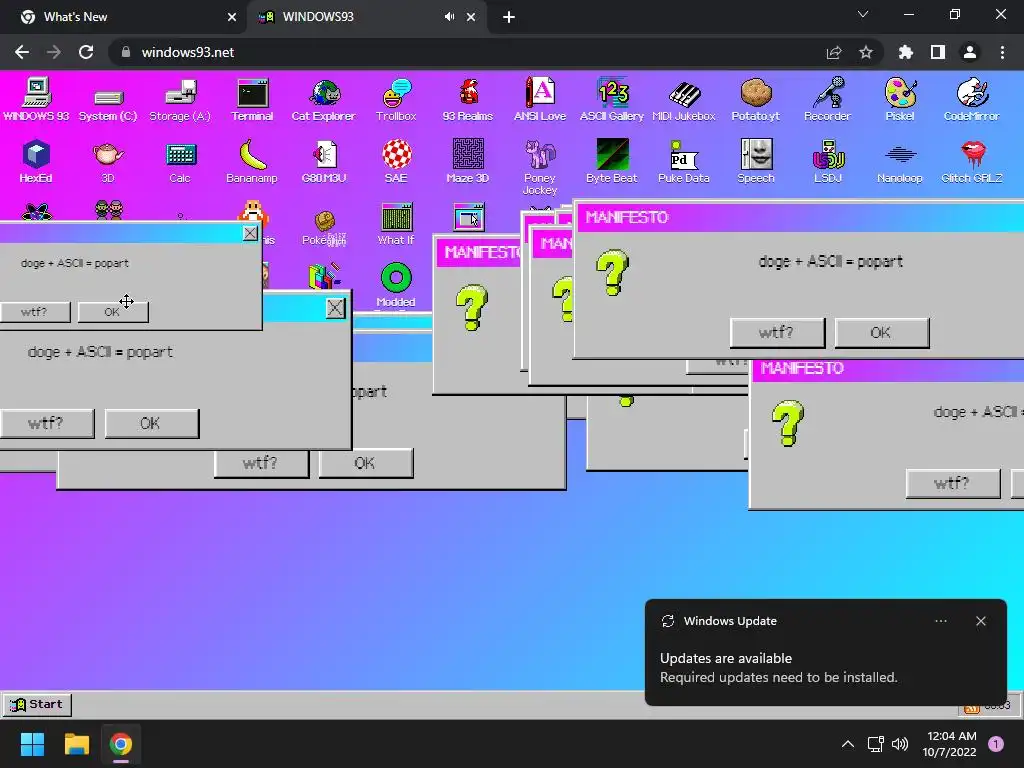The width and height of the screenshot is (1024, 768).
Task: Open the Potato.yt icon
Action: [x=756, y=100]
